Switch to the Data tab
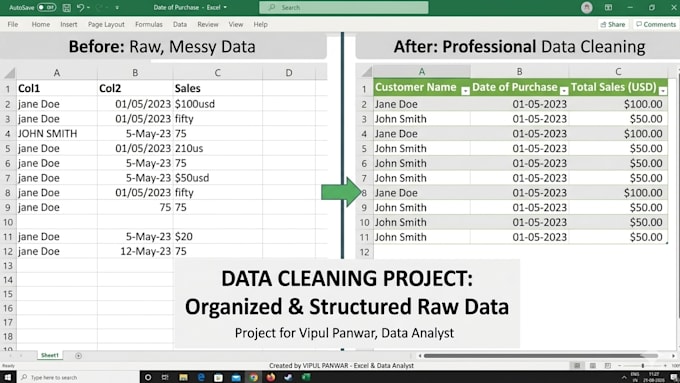680x383 pixels. coord(180,24)
